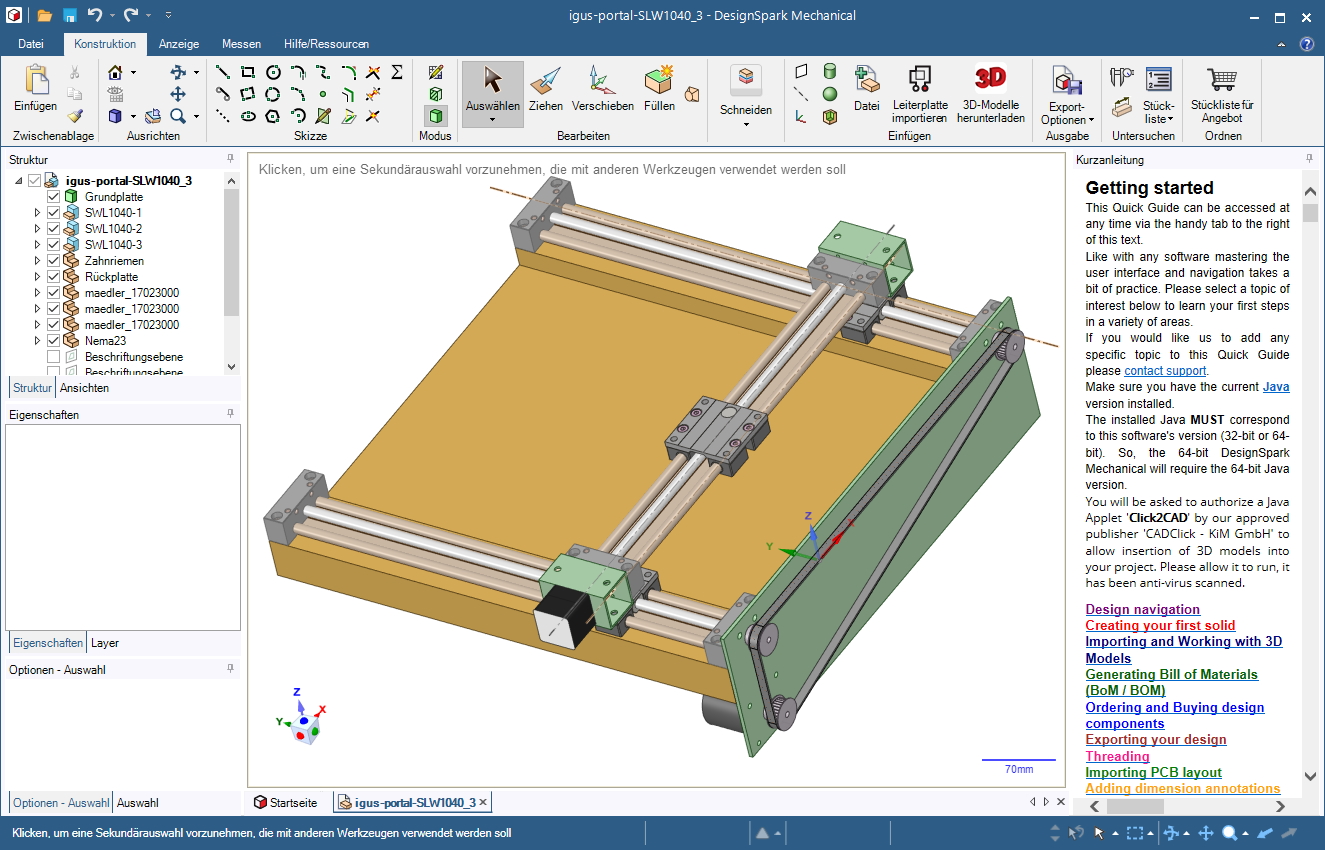Check the first full Beschriftungsebene checkbox

tap(54, 357)
